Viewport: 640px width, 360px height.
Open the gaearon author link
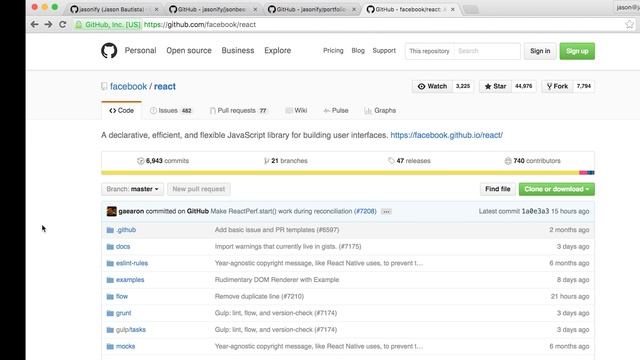pyautogui.click(x=131, y=211)
